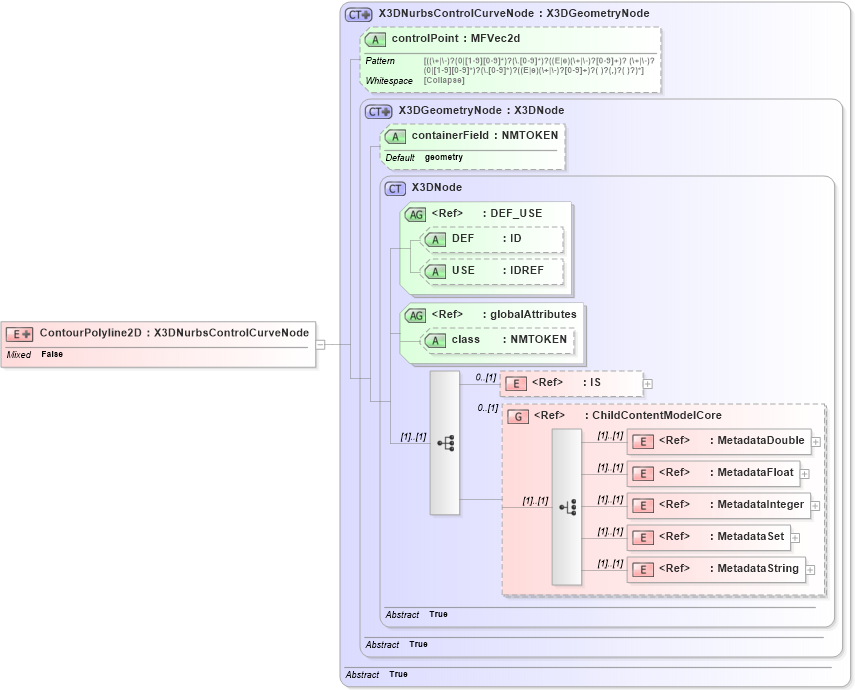
Task: Select the MetadataInteger label
Action: 731,505
